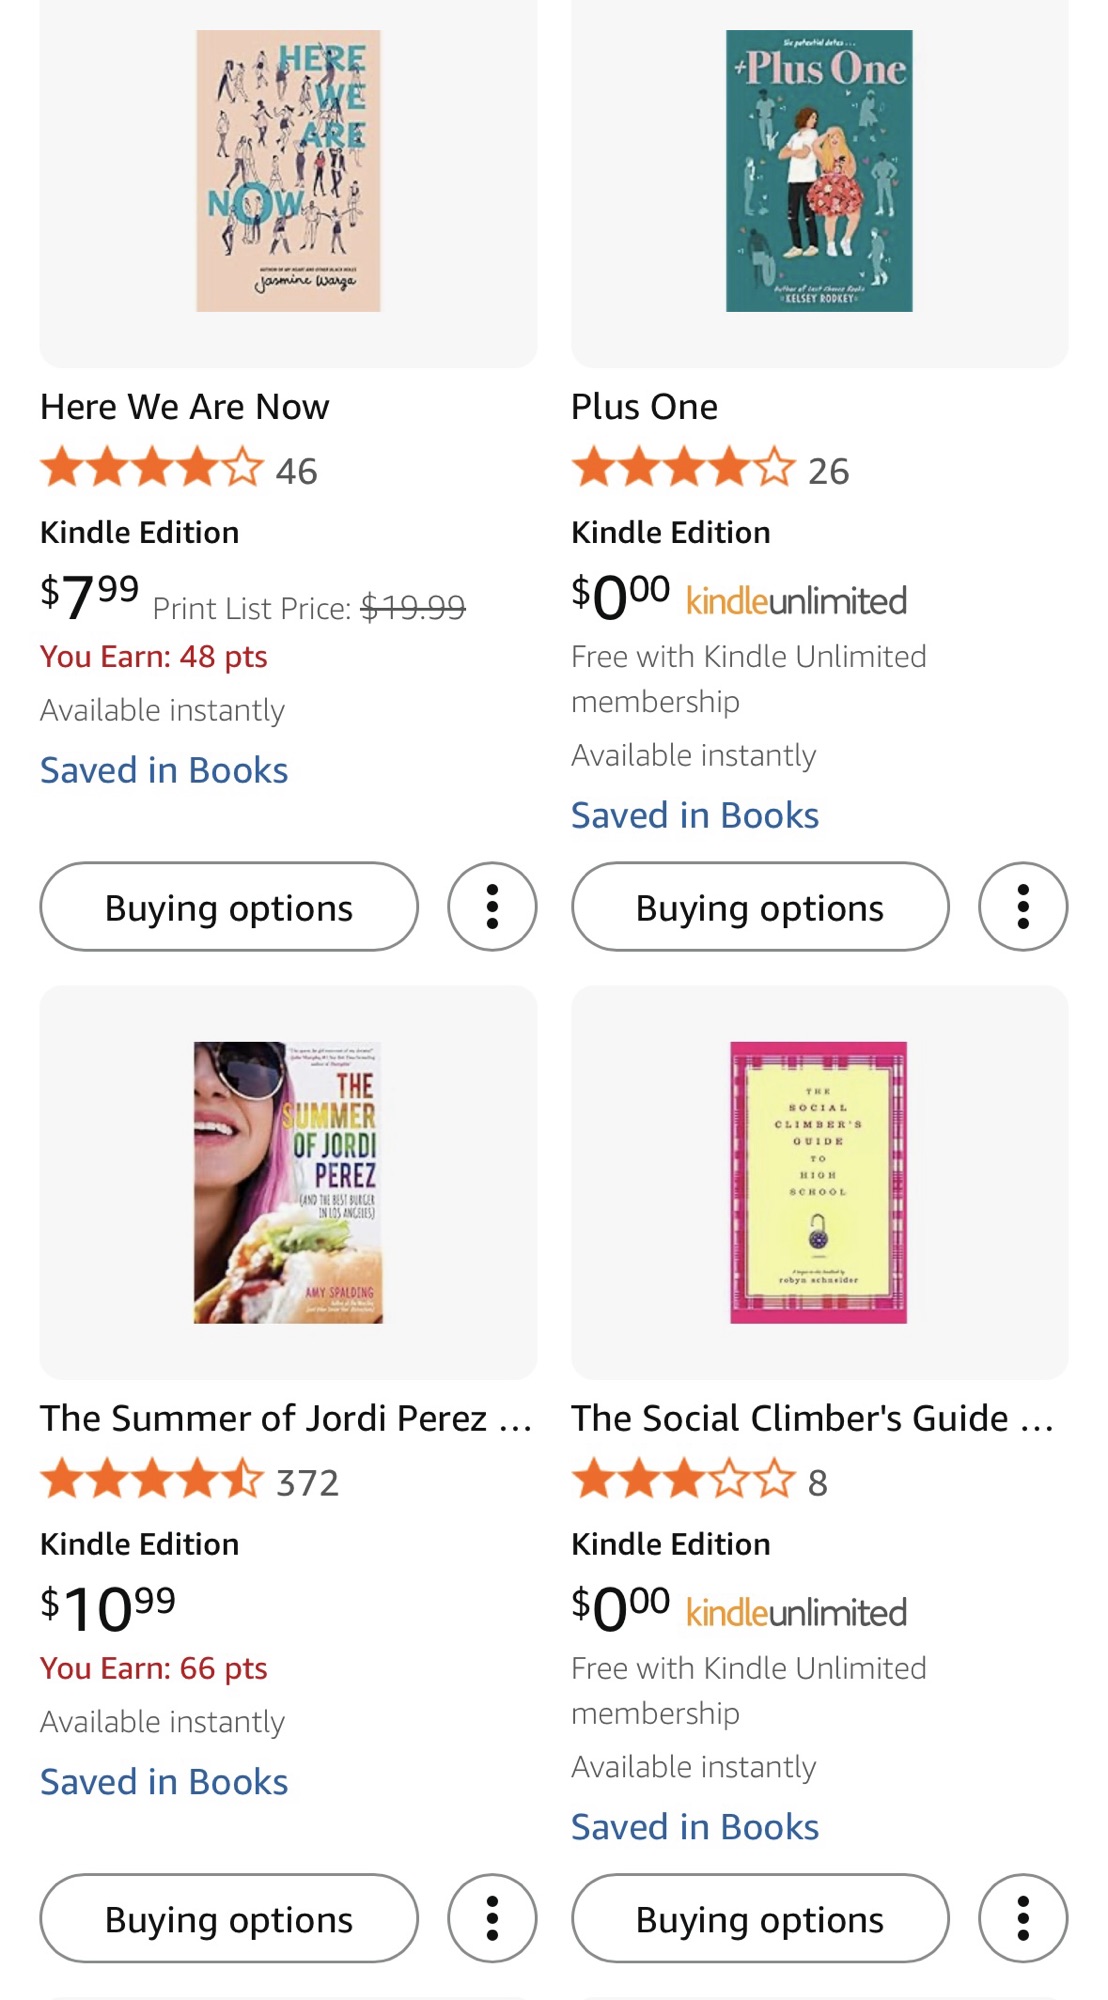
Task: Tap Buying options for Summer of Jordi Perez
Action: tap(229, 1918)
